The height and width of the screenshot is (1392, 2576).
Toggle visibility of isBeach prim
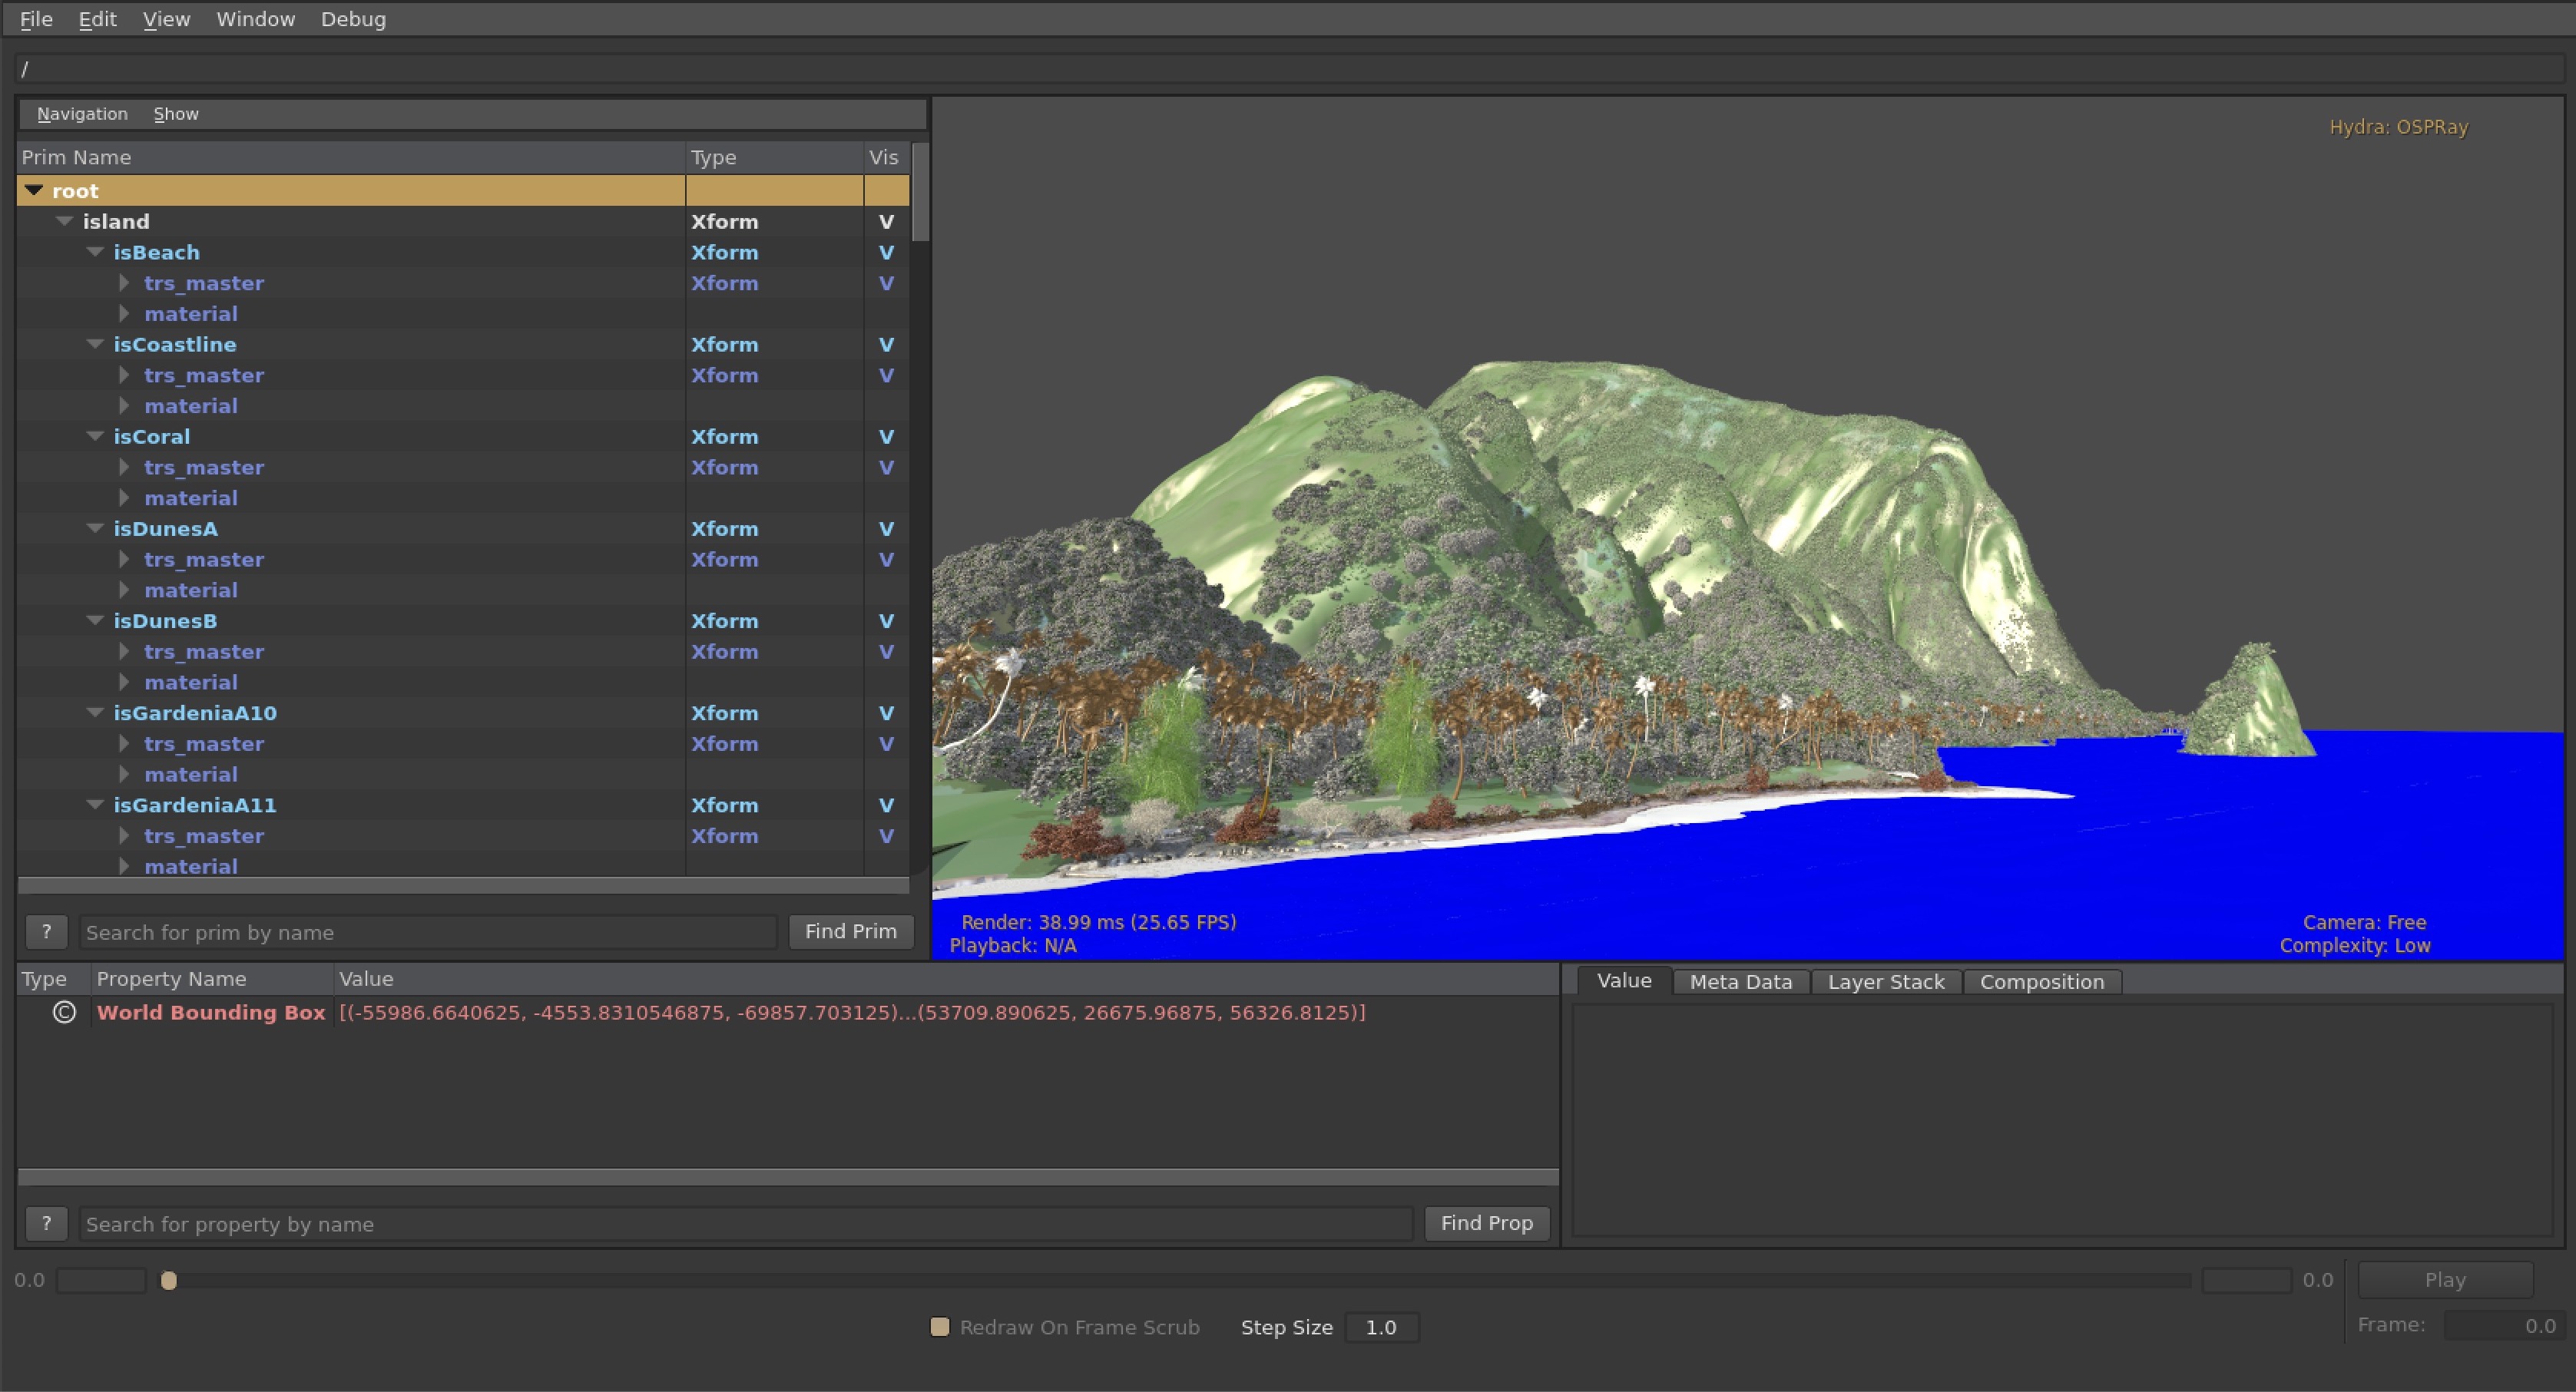(886, 253)
